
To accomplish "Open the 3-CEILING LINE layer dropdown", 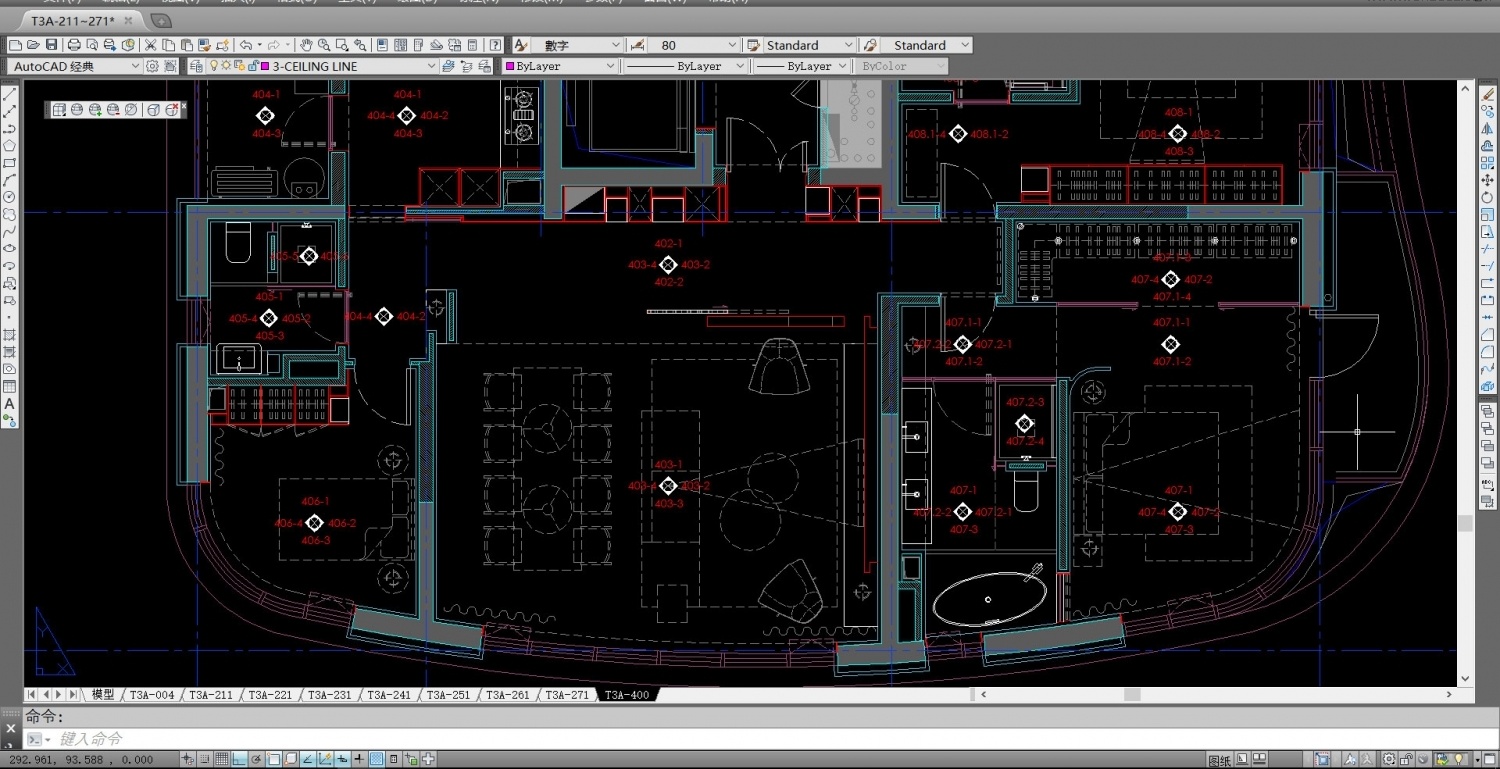I will 322,66.
